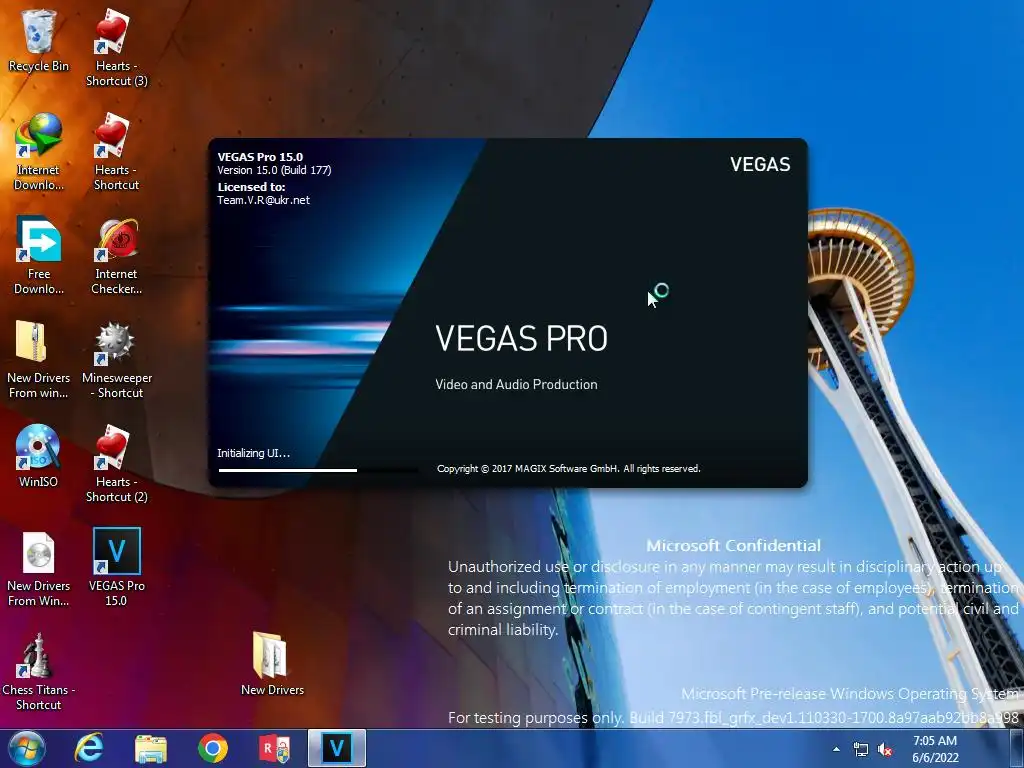This screenshot has width=1024, height=768.
Task: Open the Recycle Bin desktop icon
Action: tap(39, 40)
